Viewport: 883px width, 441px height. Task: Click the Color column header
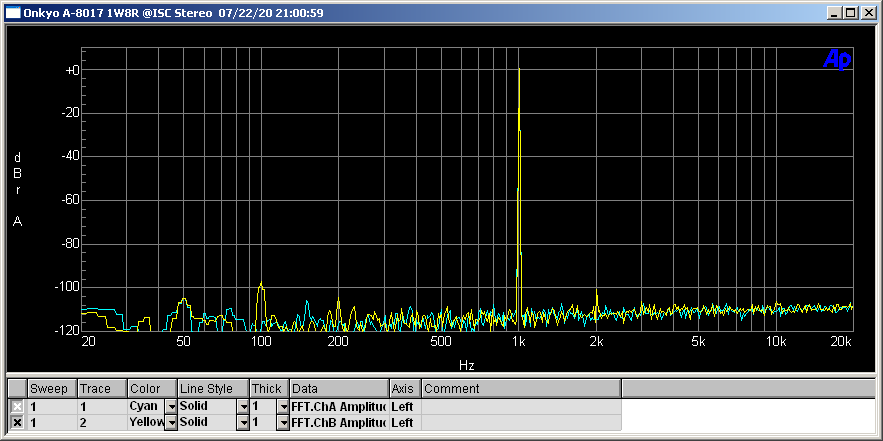pos(153,389)
